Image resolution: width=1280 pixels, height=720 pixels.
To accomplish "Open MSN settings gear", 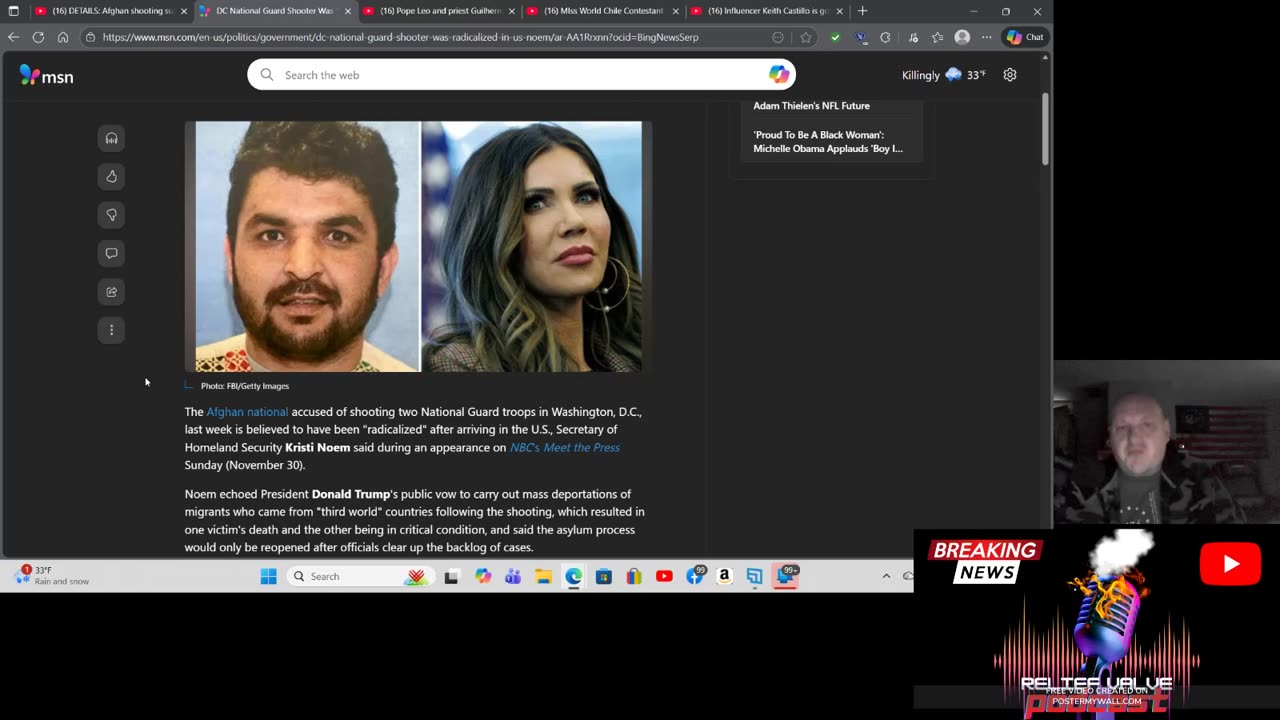I will click(x=1010, y=75).
